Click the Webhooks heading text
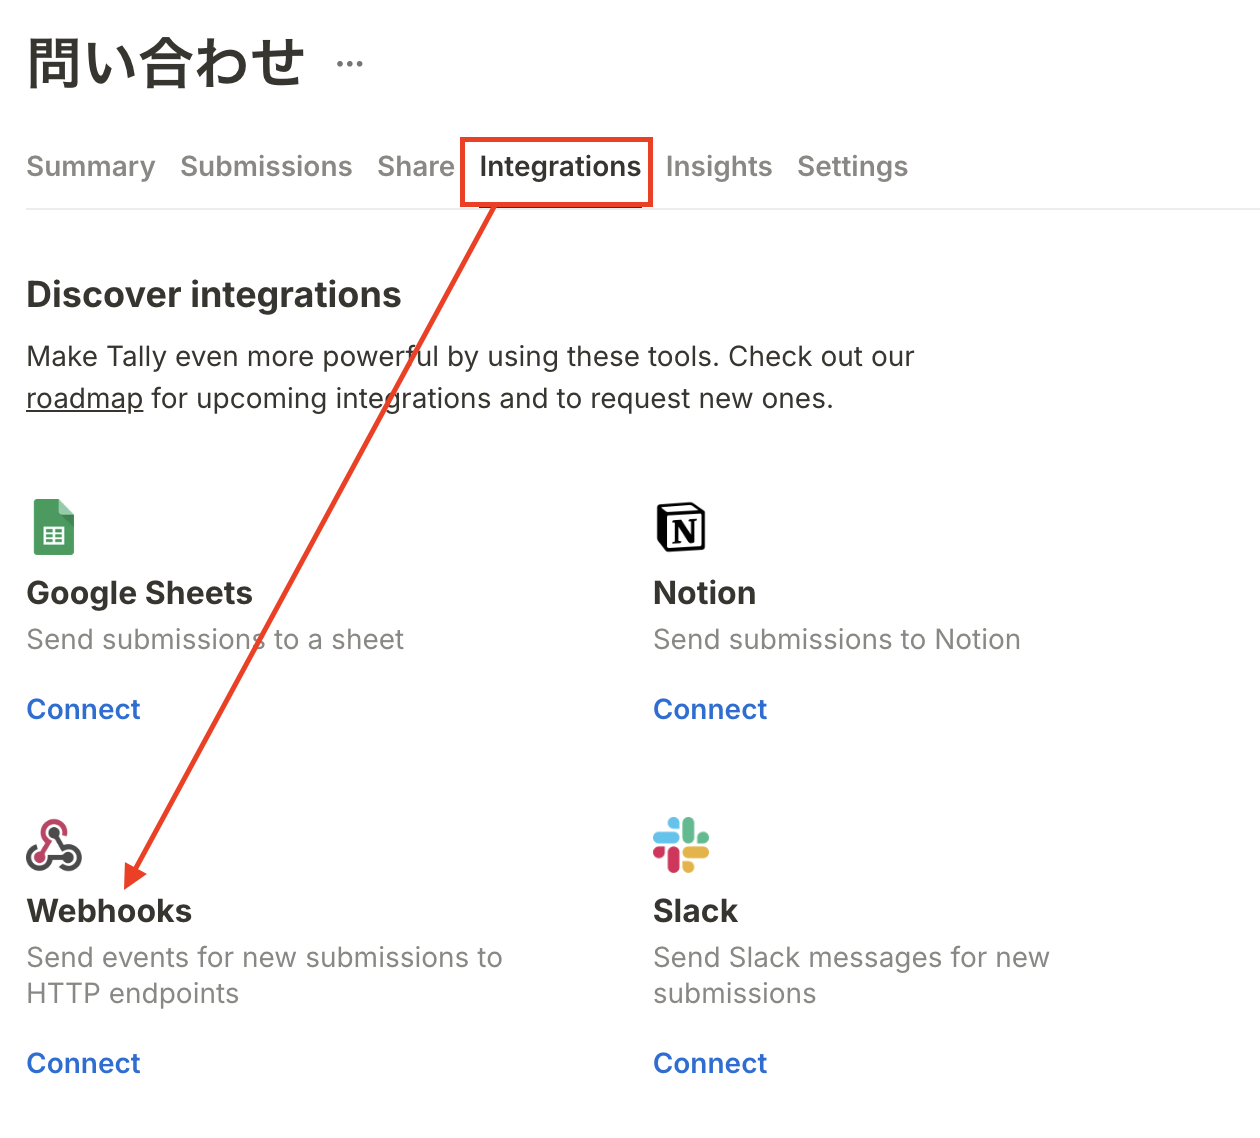Image resolution: width=1260 pixels, height=1138 pixels. [x=110, y=911]
